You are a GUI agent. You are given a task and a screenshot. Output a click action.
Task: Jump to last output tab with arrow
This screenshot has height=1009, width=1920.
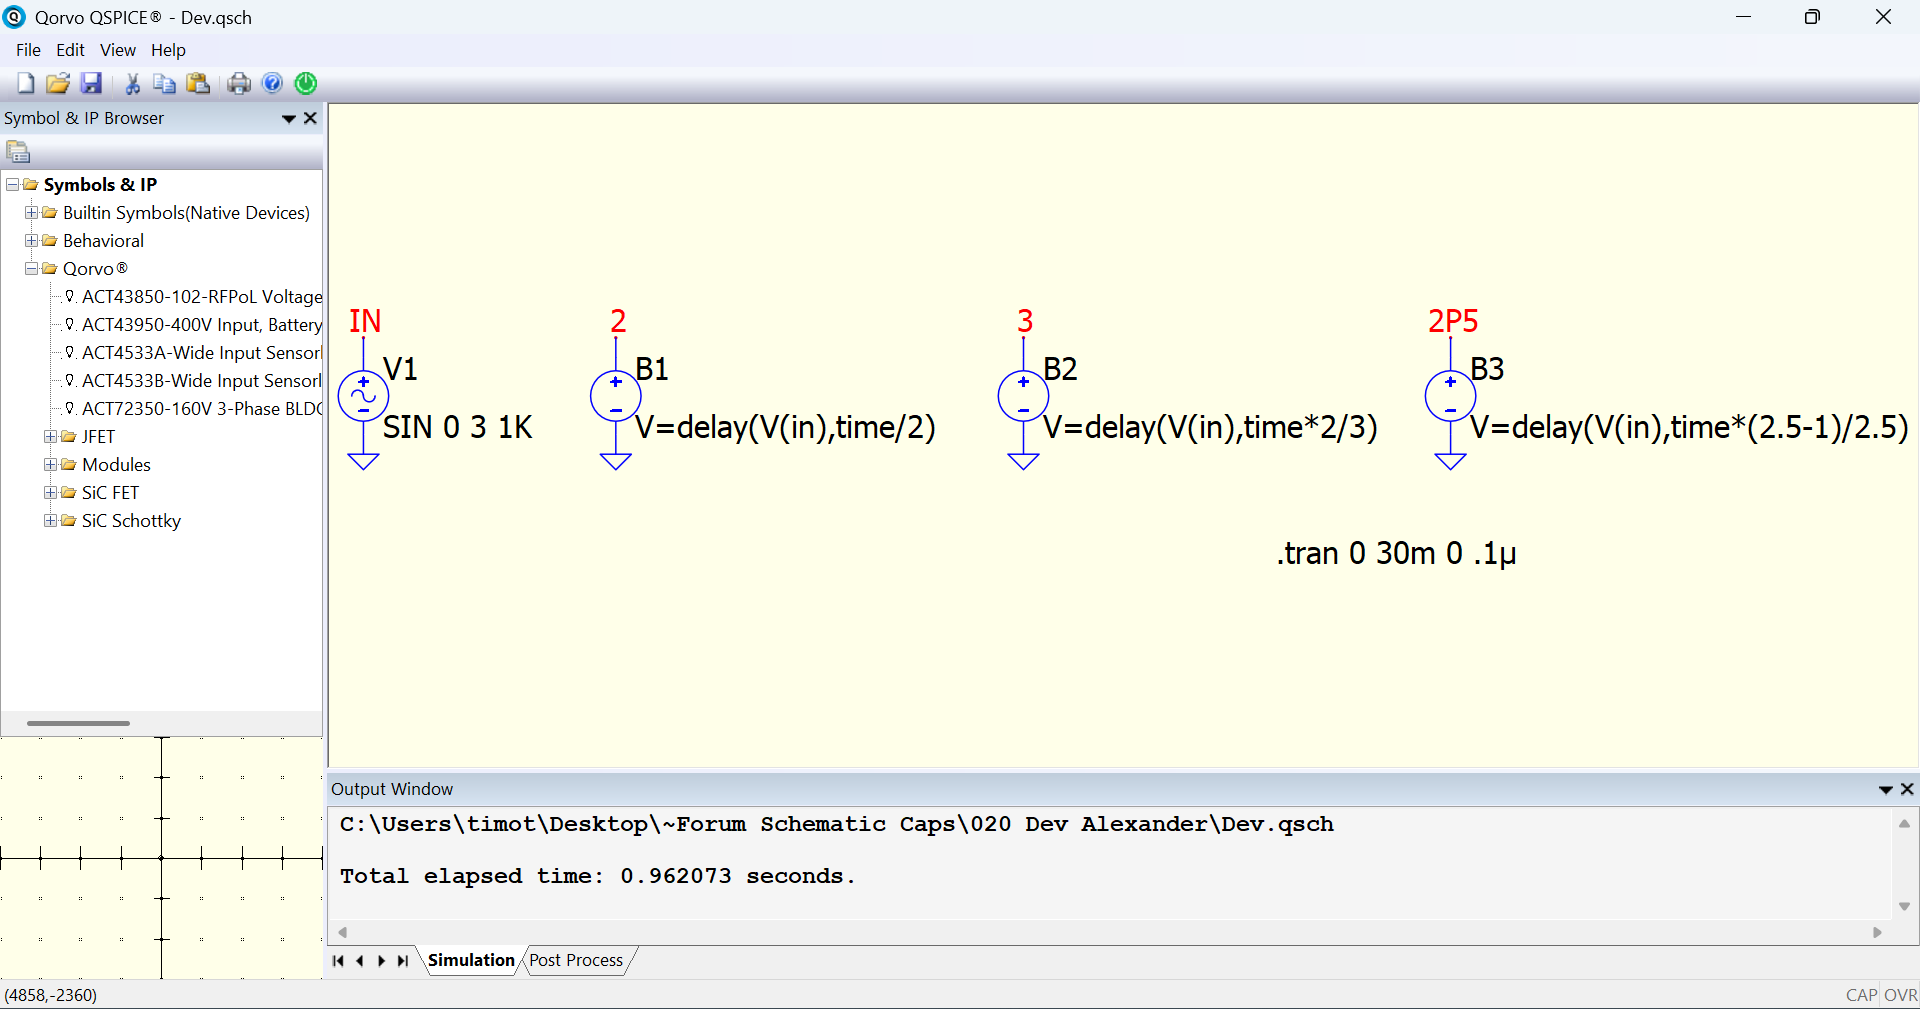pyautogui.click(x=403, y=961)
